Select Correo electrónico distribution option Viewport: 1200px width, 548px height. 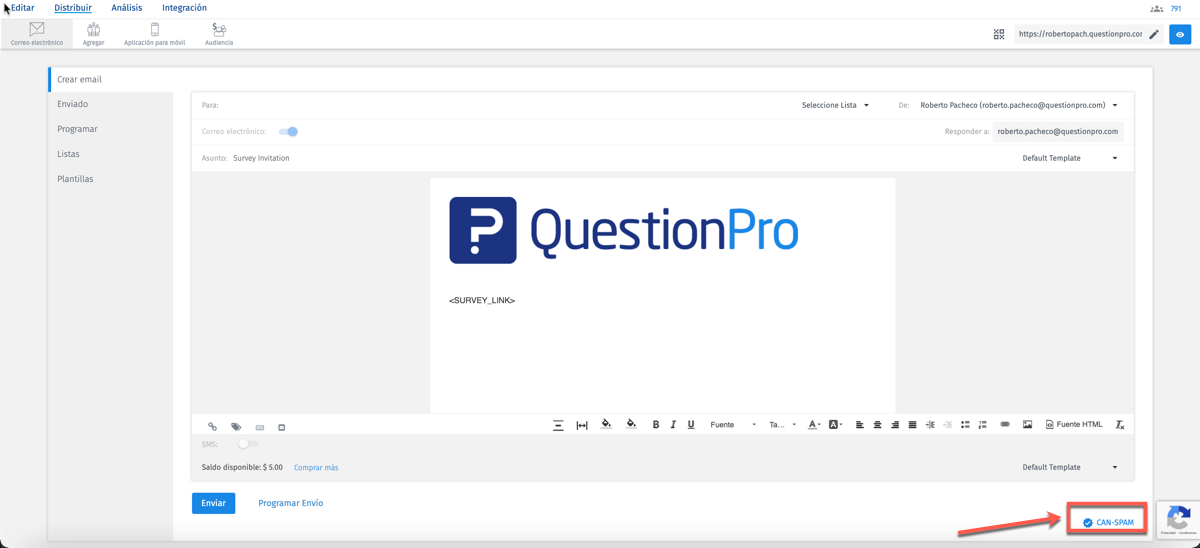(x=36, y=34)
